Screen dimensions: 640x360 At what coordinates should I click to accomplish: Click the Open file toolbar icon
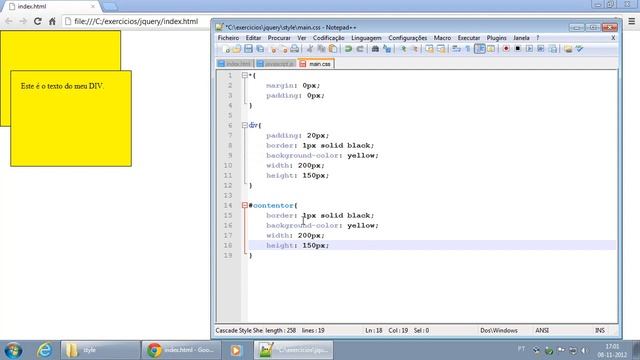[237, 49]
